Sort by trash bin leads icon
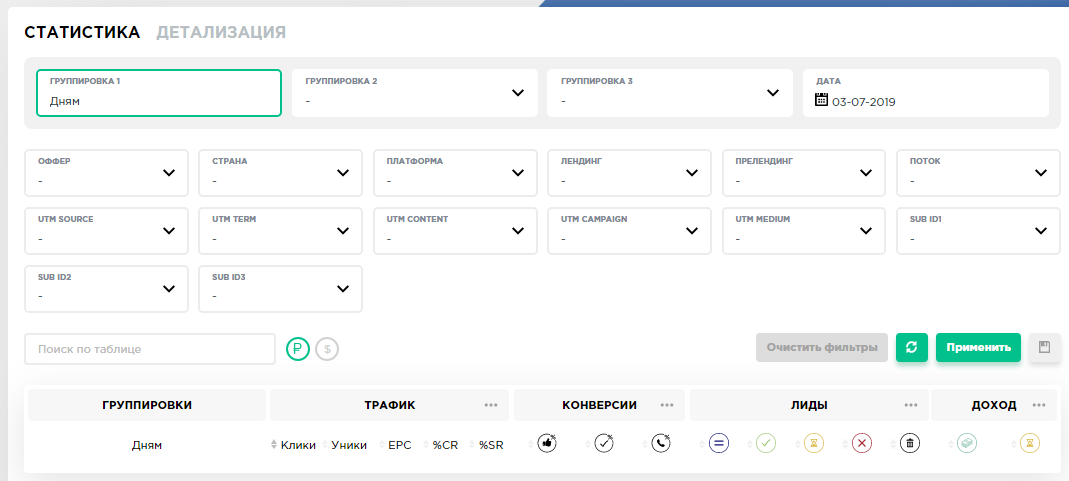Image resolution: width=1069 pixels, height=481 pixels. pos(909,443)
